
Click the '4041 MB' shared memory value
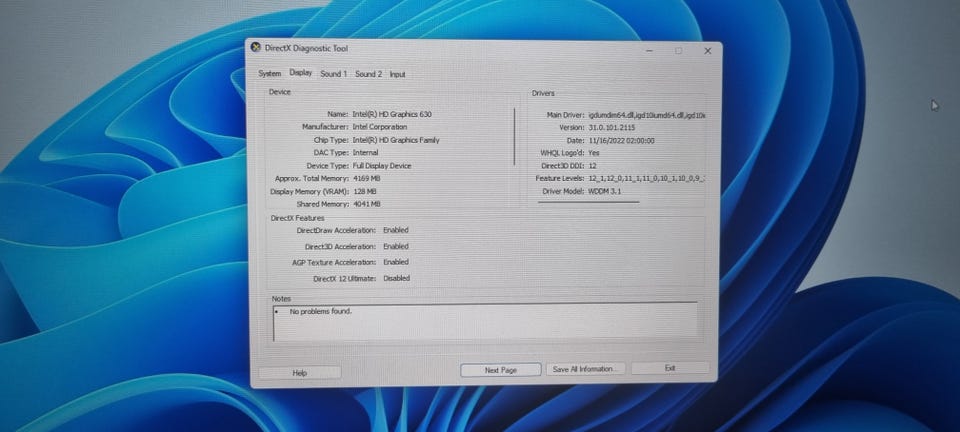click(367, 204)
